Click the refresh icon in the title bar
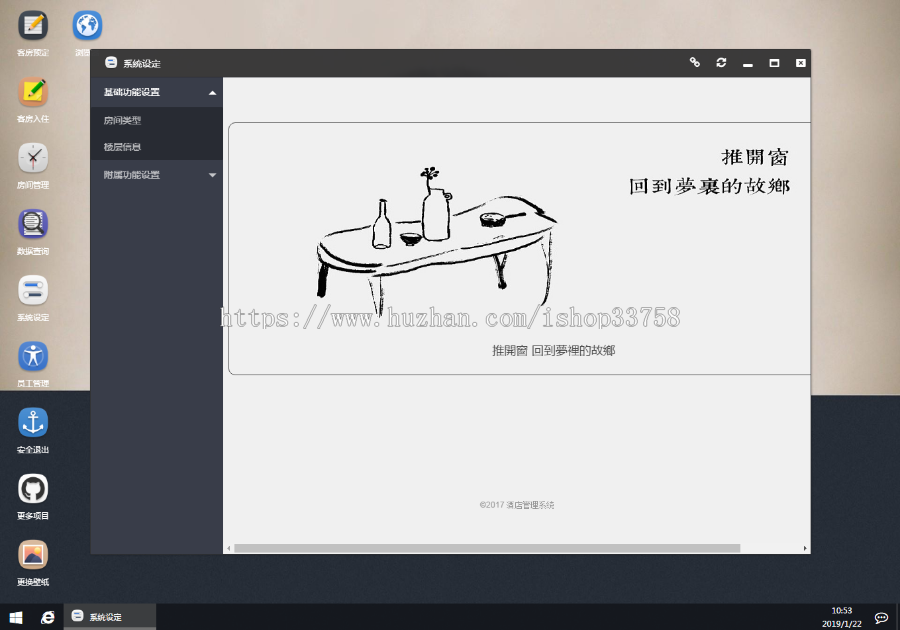900x630 pixels. pyautogui.click(x=721, y=63)
